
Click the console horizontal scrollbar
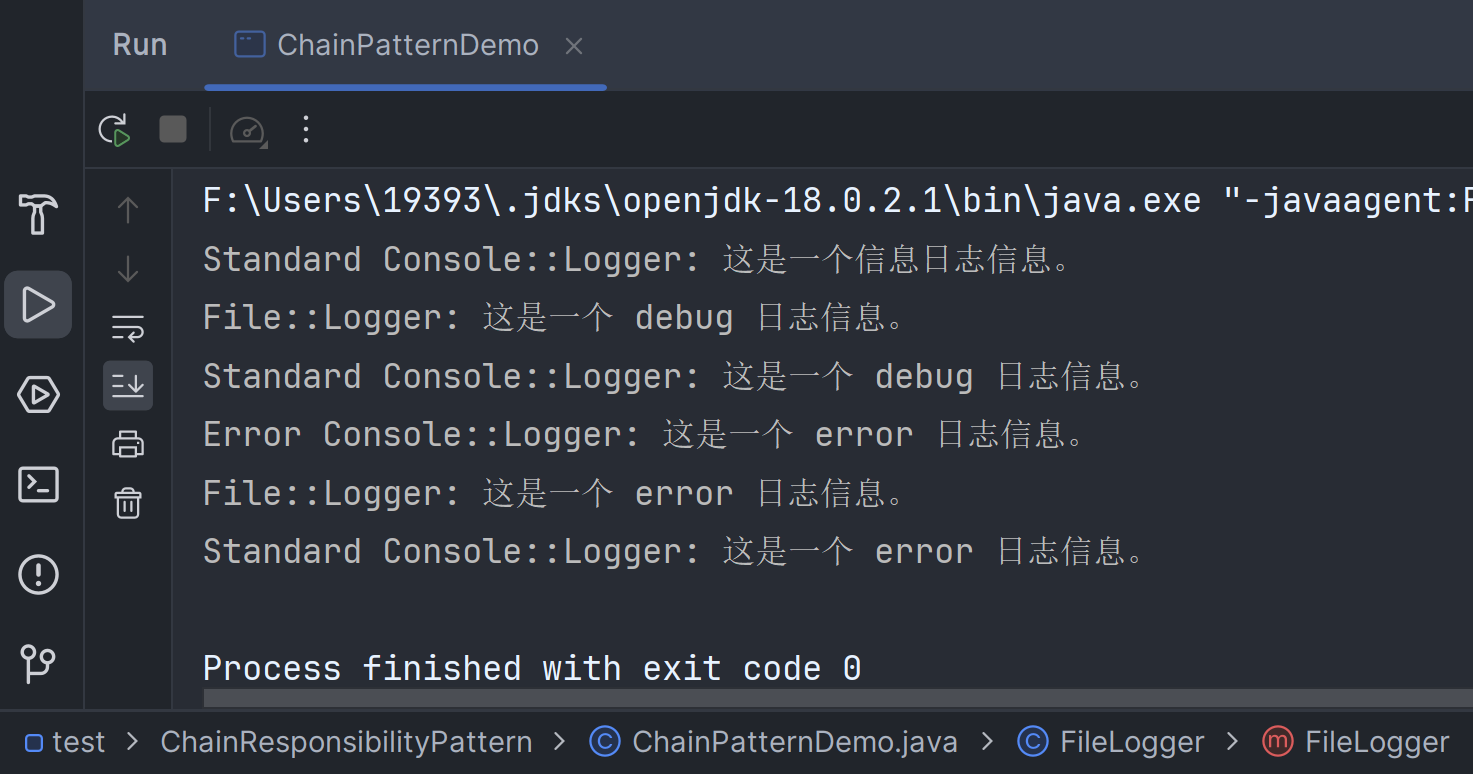click(838, 698)
